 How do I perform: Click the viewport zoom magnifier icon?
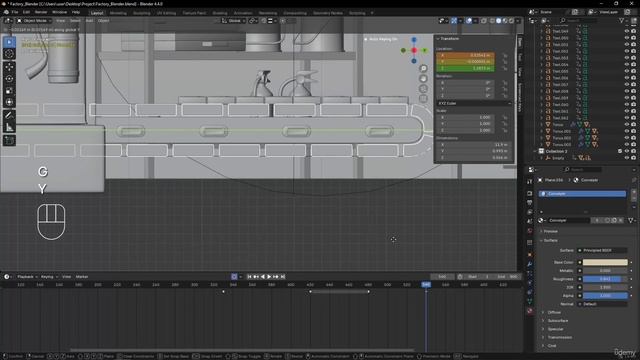click(423, 69)
